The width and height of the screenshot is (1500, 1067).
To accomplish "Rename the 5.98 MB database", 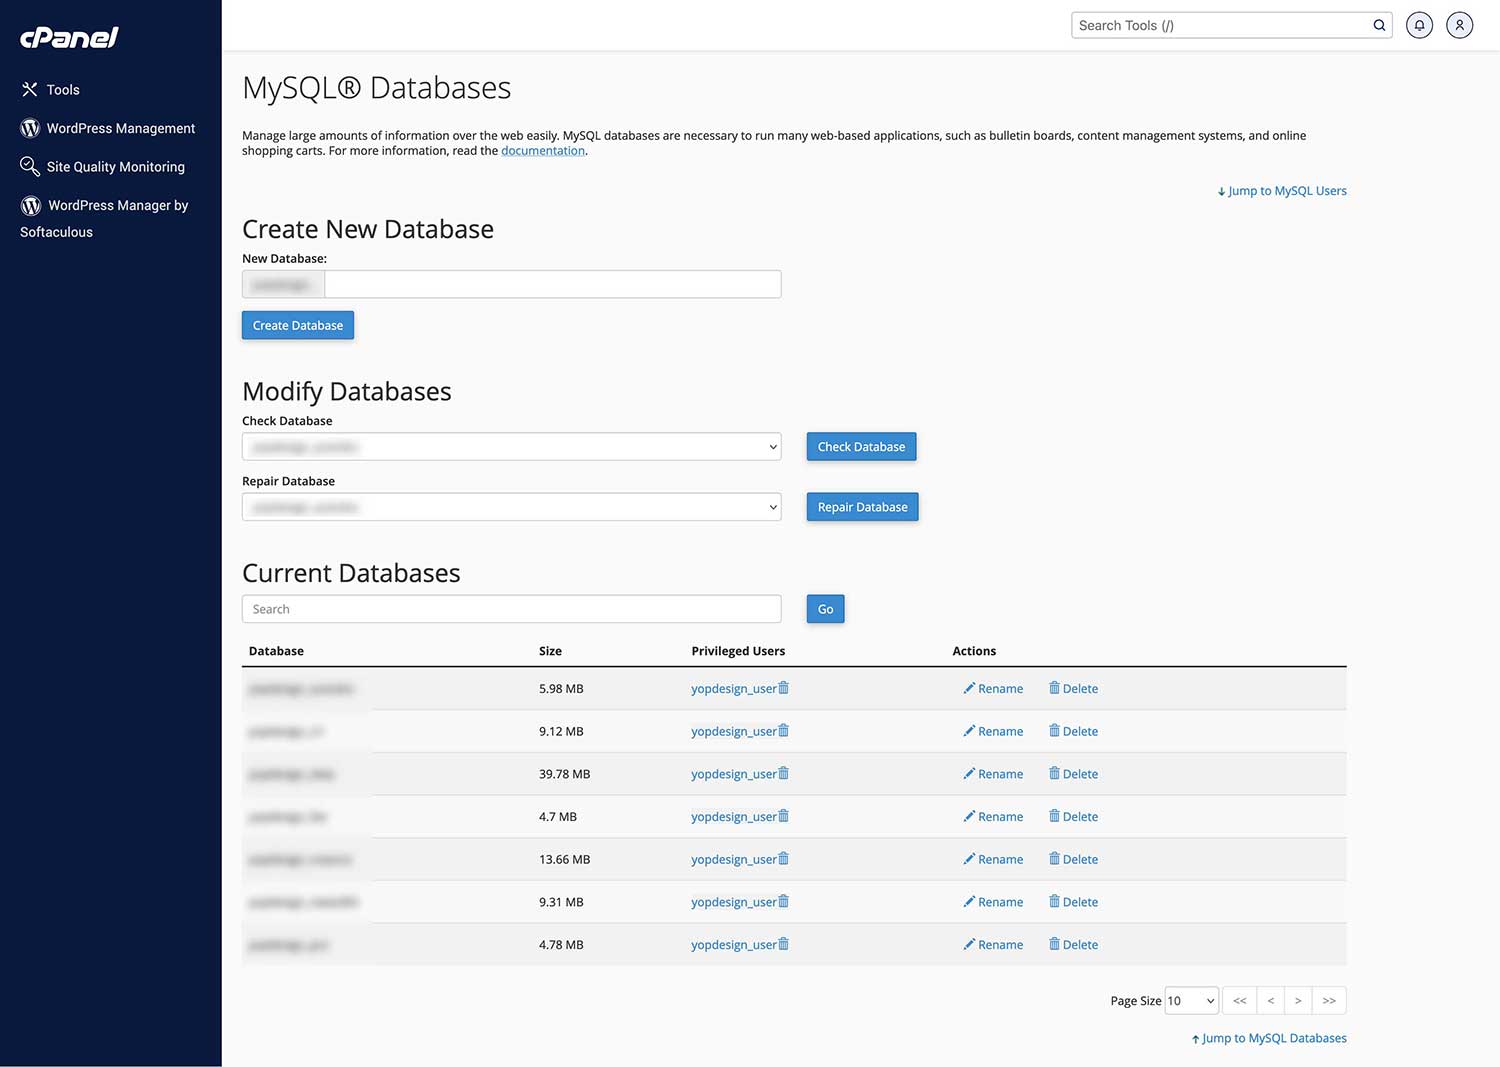I will (993, 689).
